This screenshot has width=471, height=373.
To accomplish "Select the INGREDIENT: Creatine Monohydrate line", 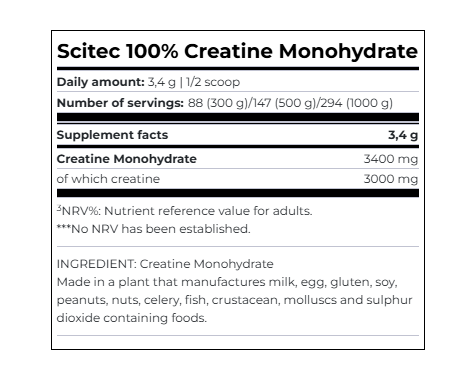I will [165, 264].
